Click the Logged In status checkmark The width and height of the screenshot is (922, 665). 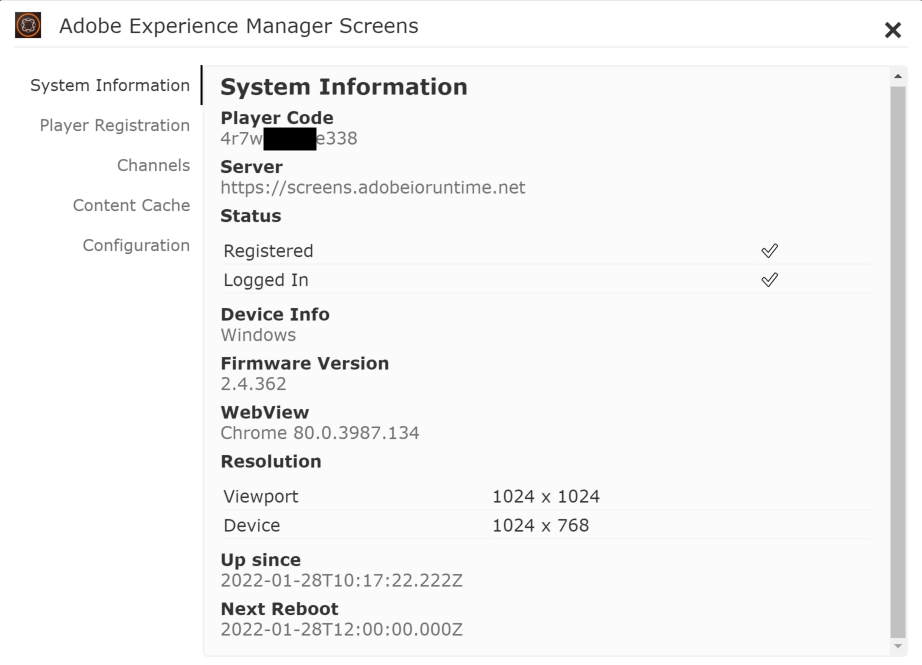click(x=769, y=280)
